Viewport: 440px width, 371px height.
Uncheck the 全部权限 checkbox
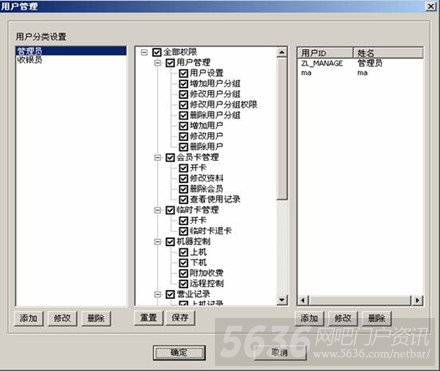coord(157,52)
